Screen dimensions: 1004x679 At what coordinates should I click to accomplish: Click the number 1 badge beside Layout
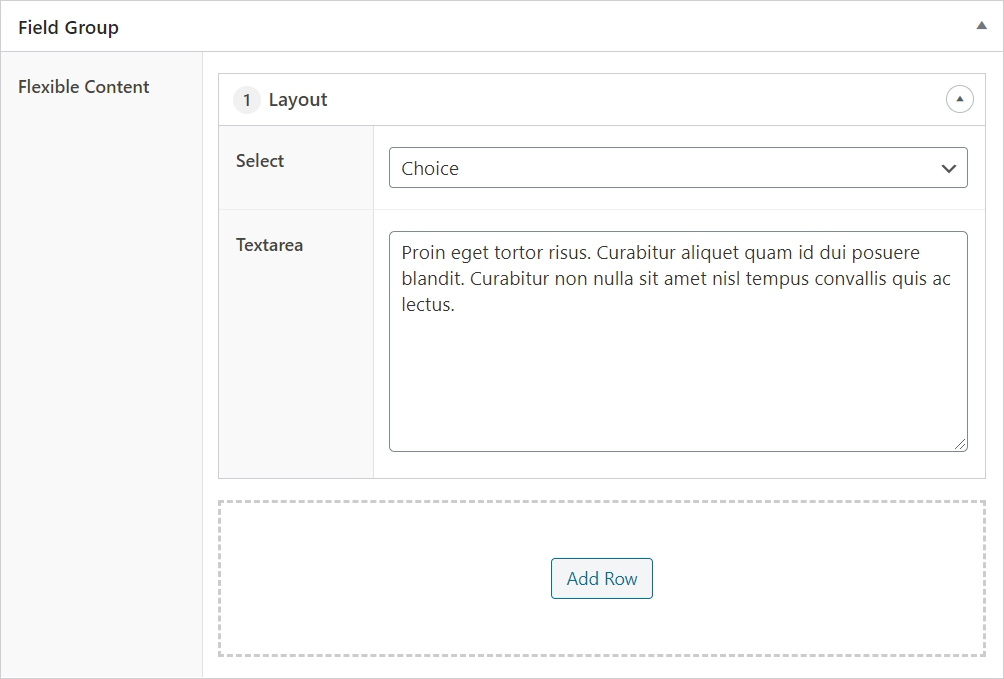pyautogui.click(x=247, y=100)
